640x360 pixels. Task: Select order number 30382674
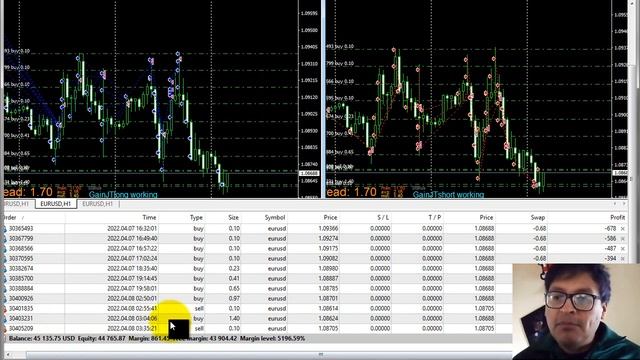tap(21, 269)
